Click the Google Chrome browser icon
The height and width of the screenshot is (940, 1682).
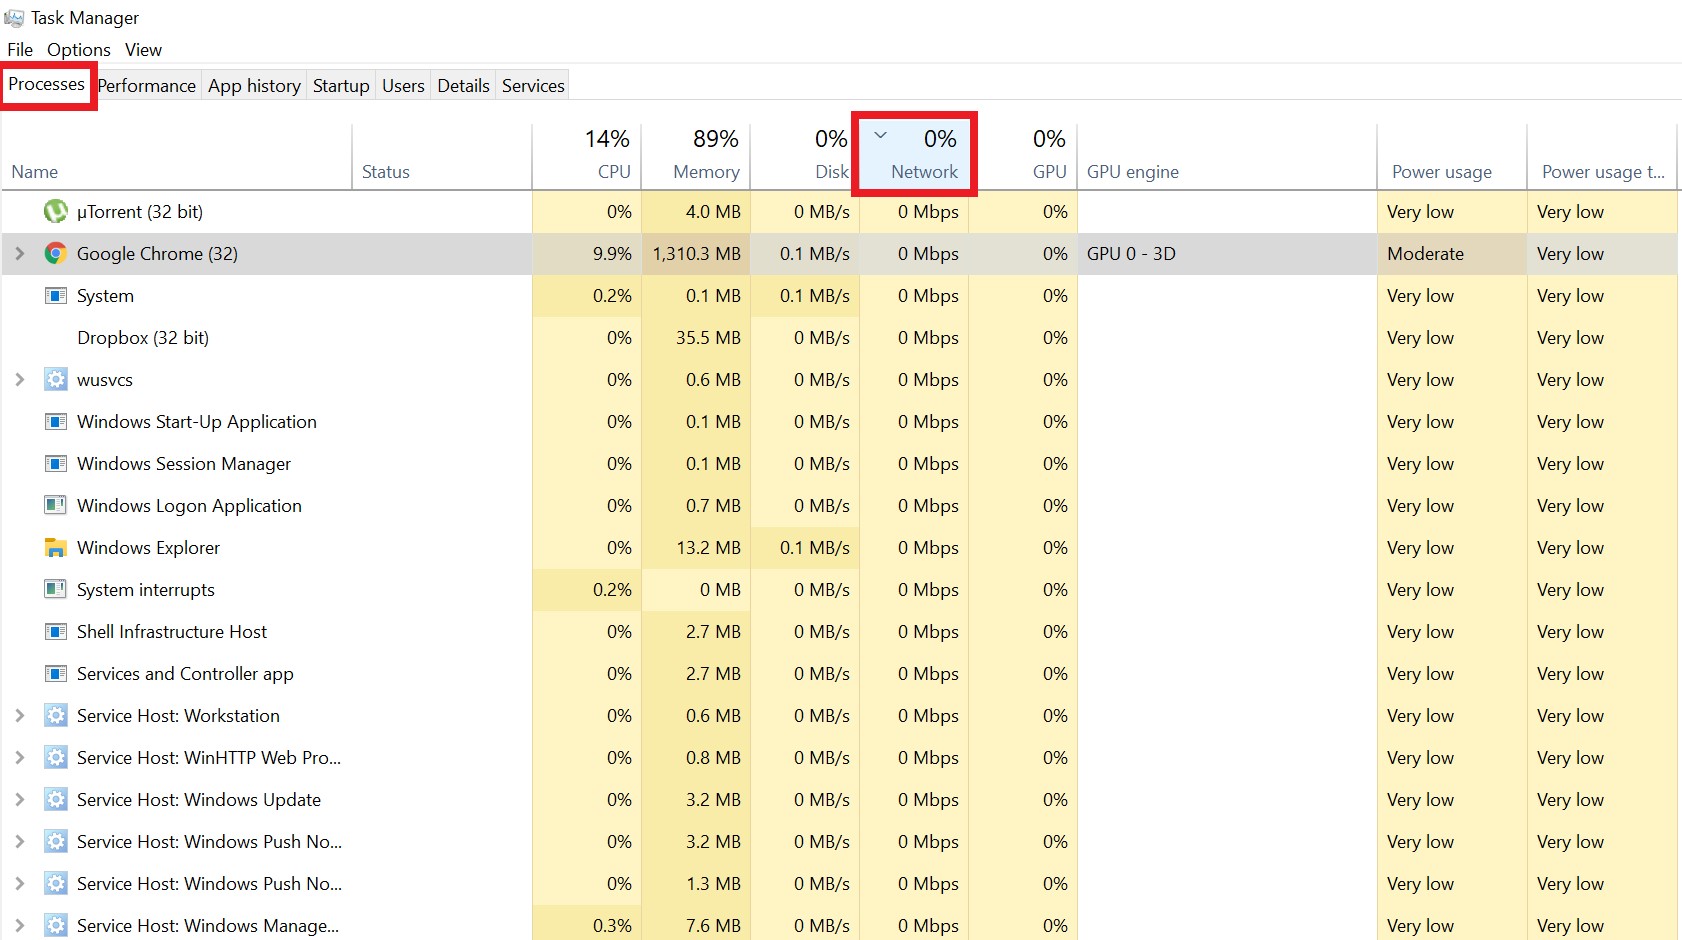pos(55,253)
